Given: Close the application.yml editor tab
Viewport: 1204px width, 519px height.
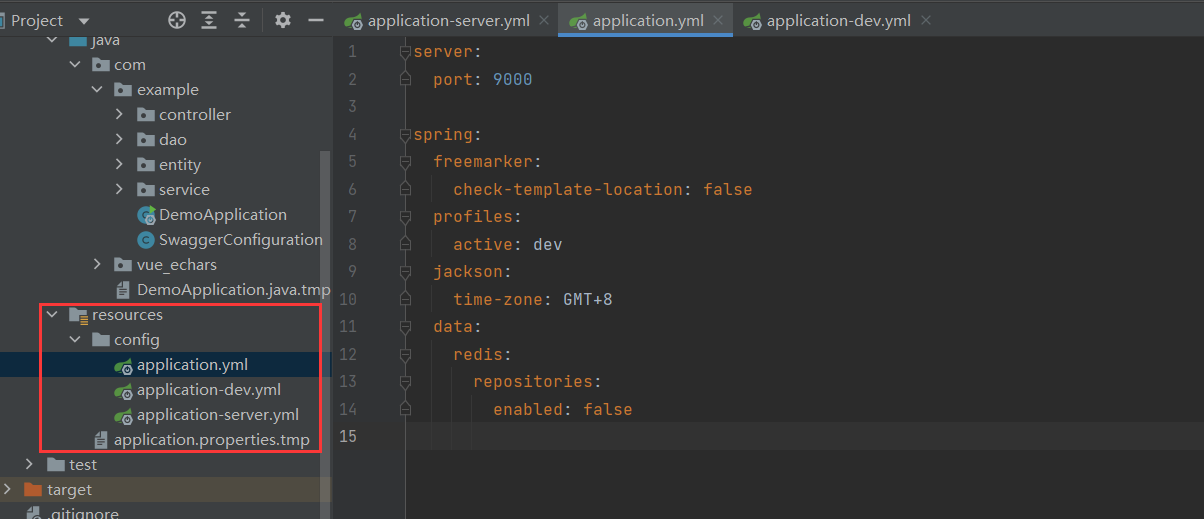Looking at the screenshot, I should pyautogui.click(x=718, y=21).
